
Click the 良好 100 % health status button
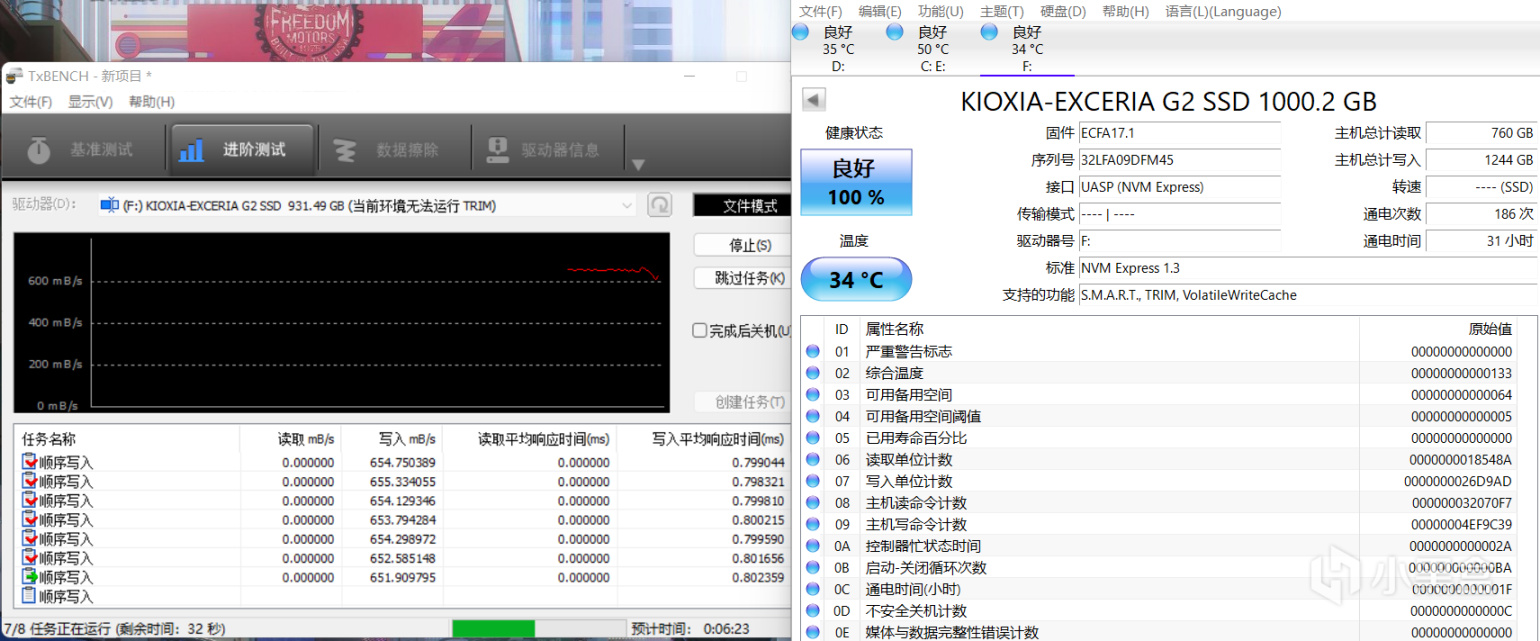[856, 182]
